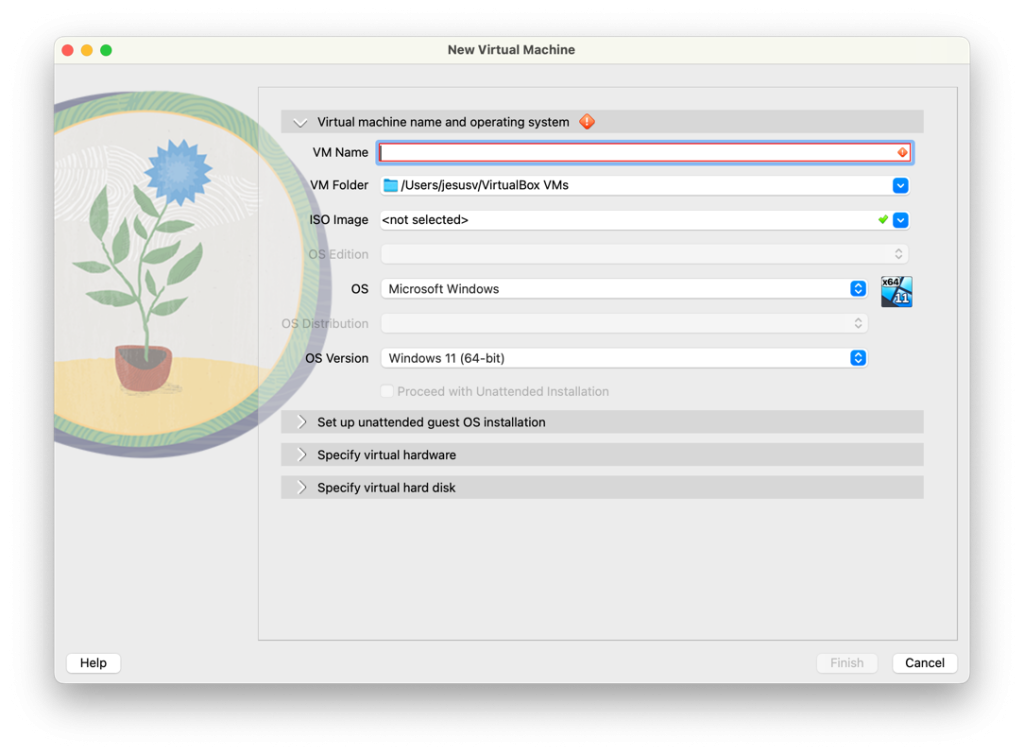Open the VM Folder dropdown arrow

pyautogui.click(x=900, y=185)
